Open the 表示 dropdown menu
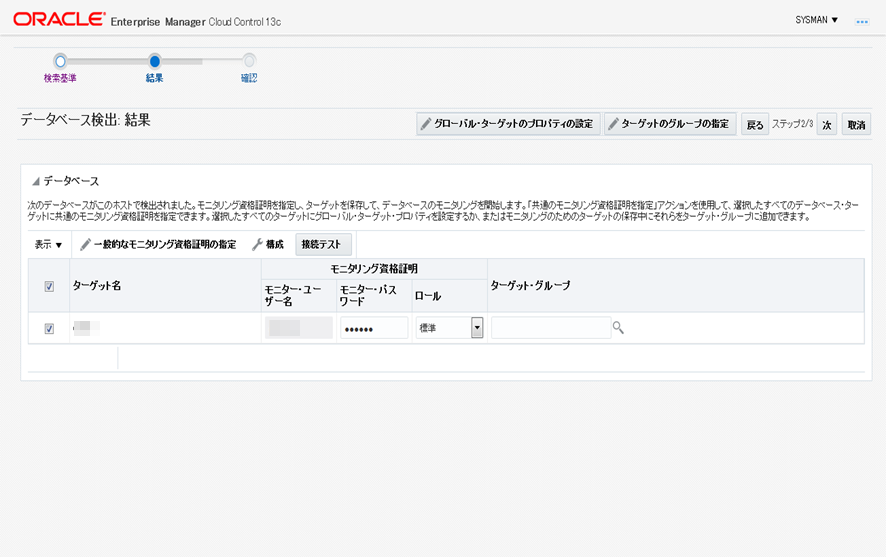Screen dimensions: 886x557 48,245
